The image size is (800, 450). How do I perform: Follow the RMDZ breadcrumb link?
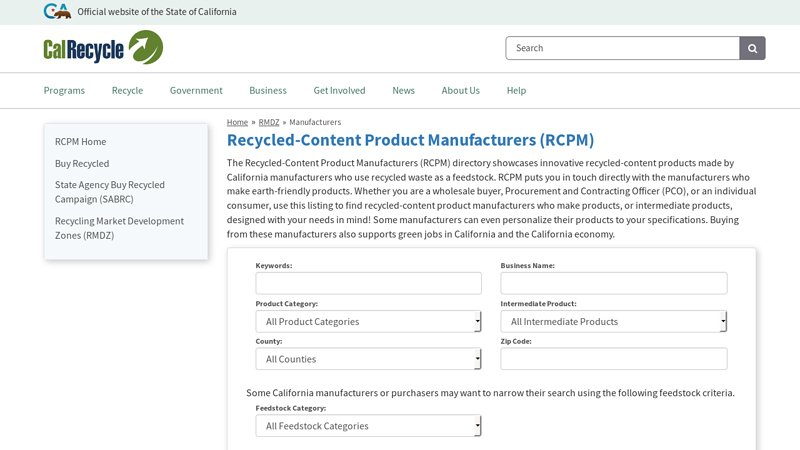(269, 122)
